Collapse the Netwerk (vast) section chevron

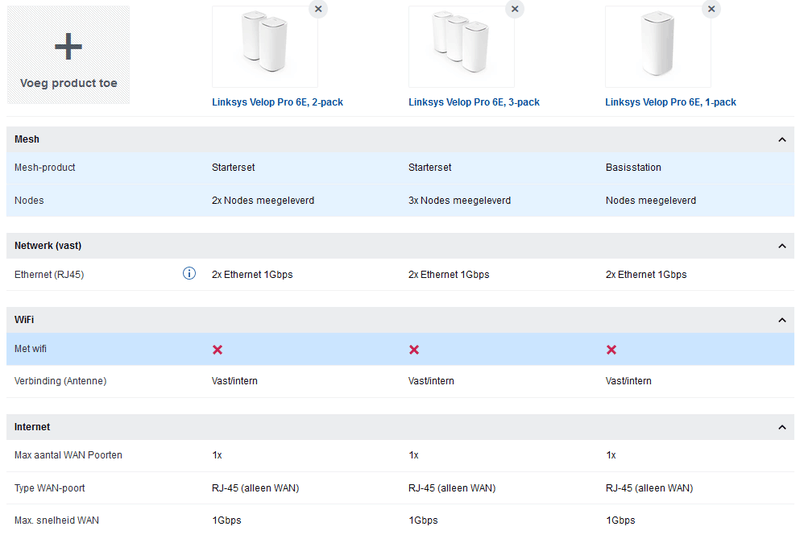click(x=782, y=246)
